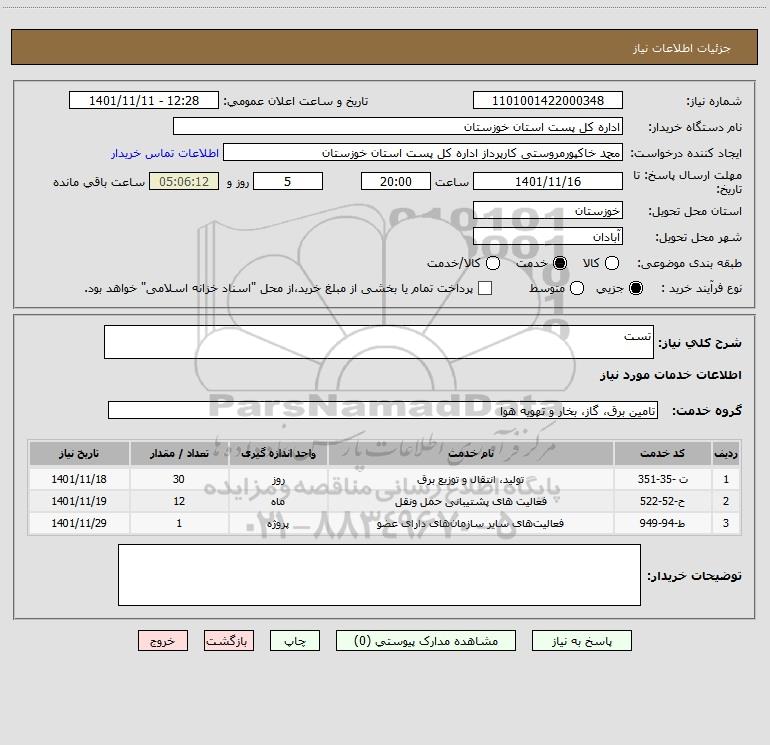The height and width of the screenshot is (745, 770).
Task: Click the unit cell پروژه
Action: point(278,524)
